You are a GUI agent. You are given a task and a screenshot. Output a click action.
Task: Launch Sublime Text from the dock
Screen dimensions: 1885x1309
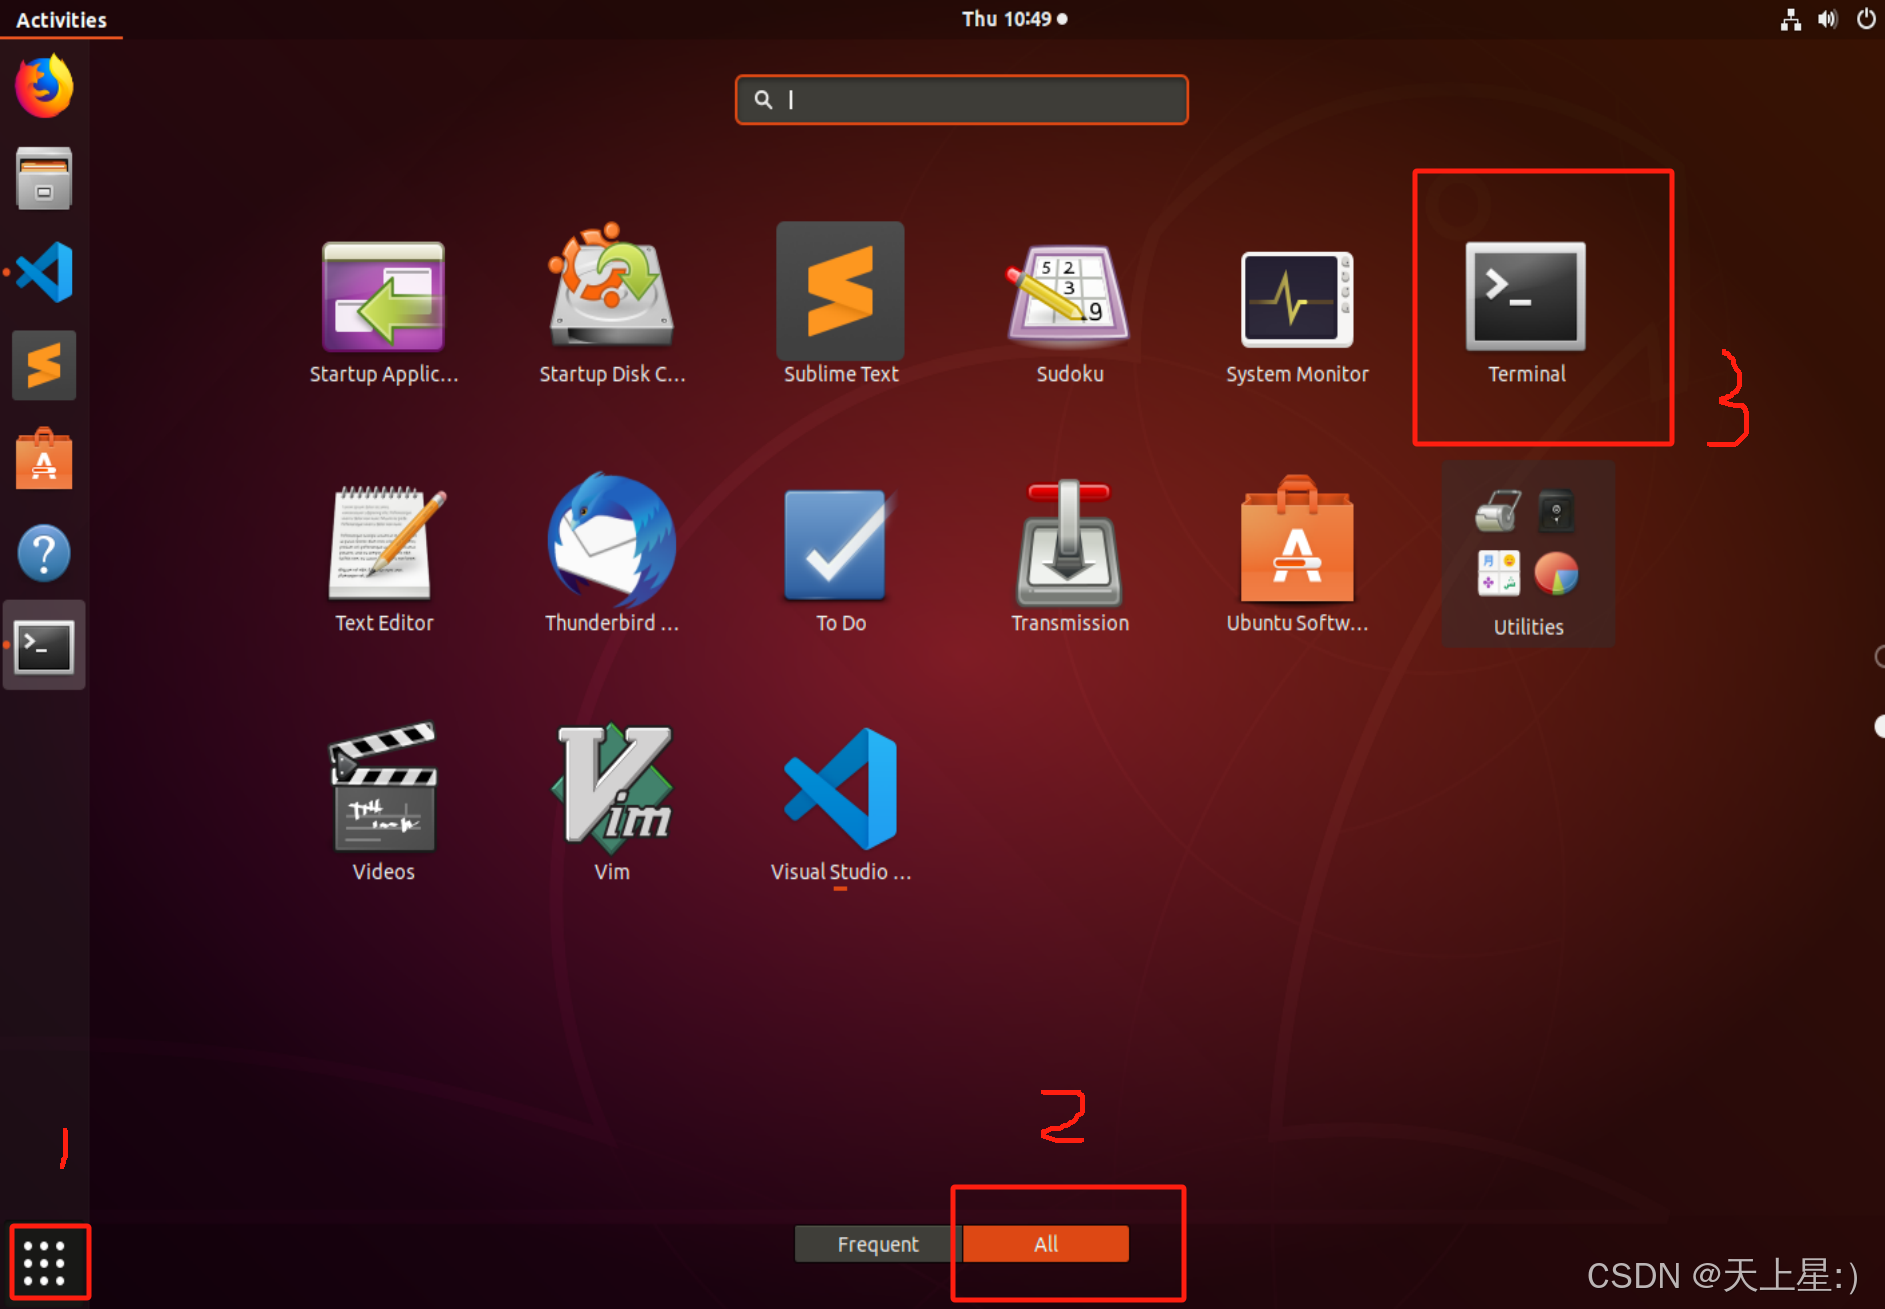click(x=44, y=365)
